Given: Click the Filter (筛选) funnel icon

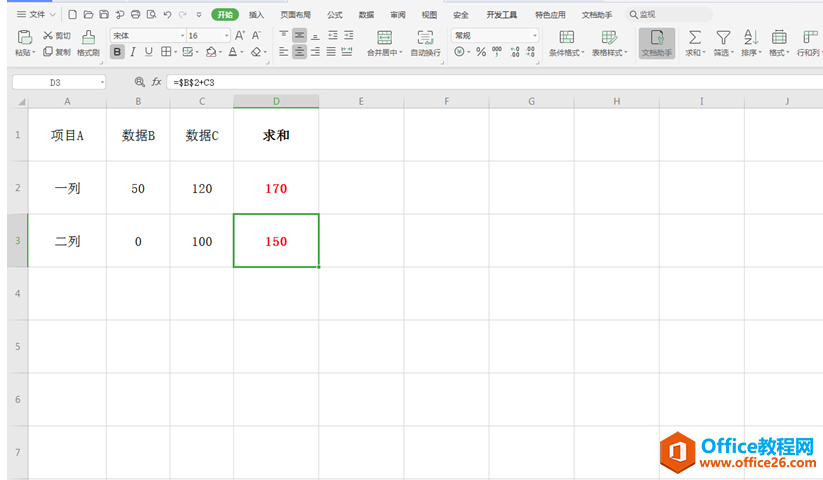Looking at the screenshot, I should point(722,37).
